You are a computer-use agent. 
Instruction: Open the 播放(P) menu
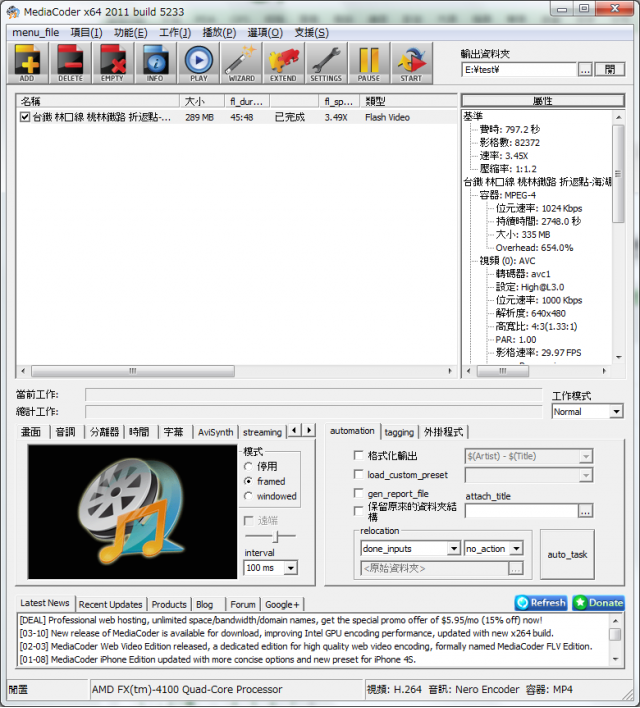pos(219,33)
